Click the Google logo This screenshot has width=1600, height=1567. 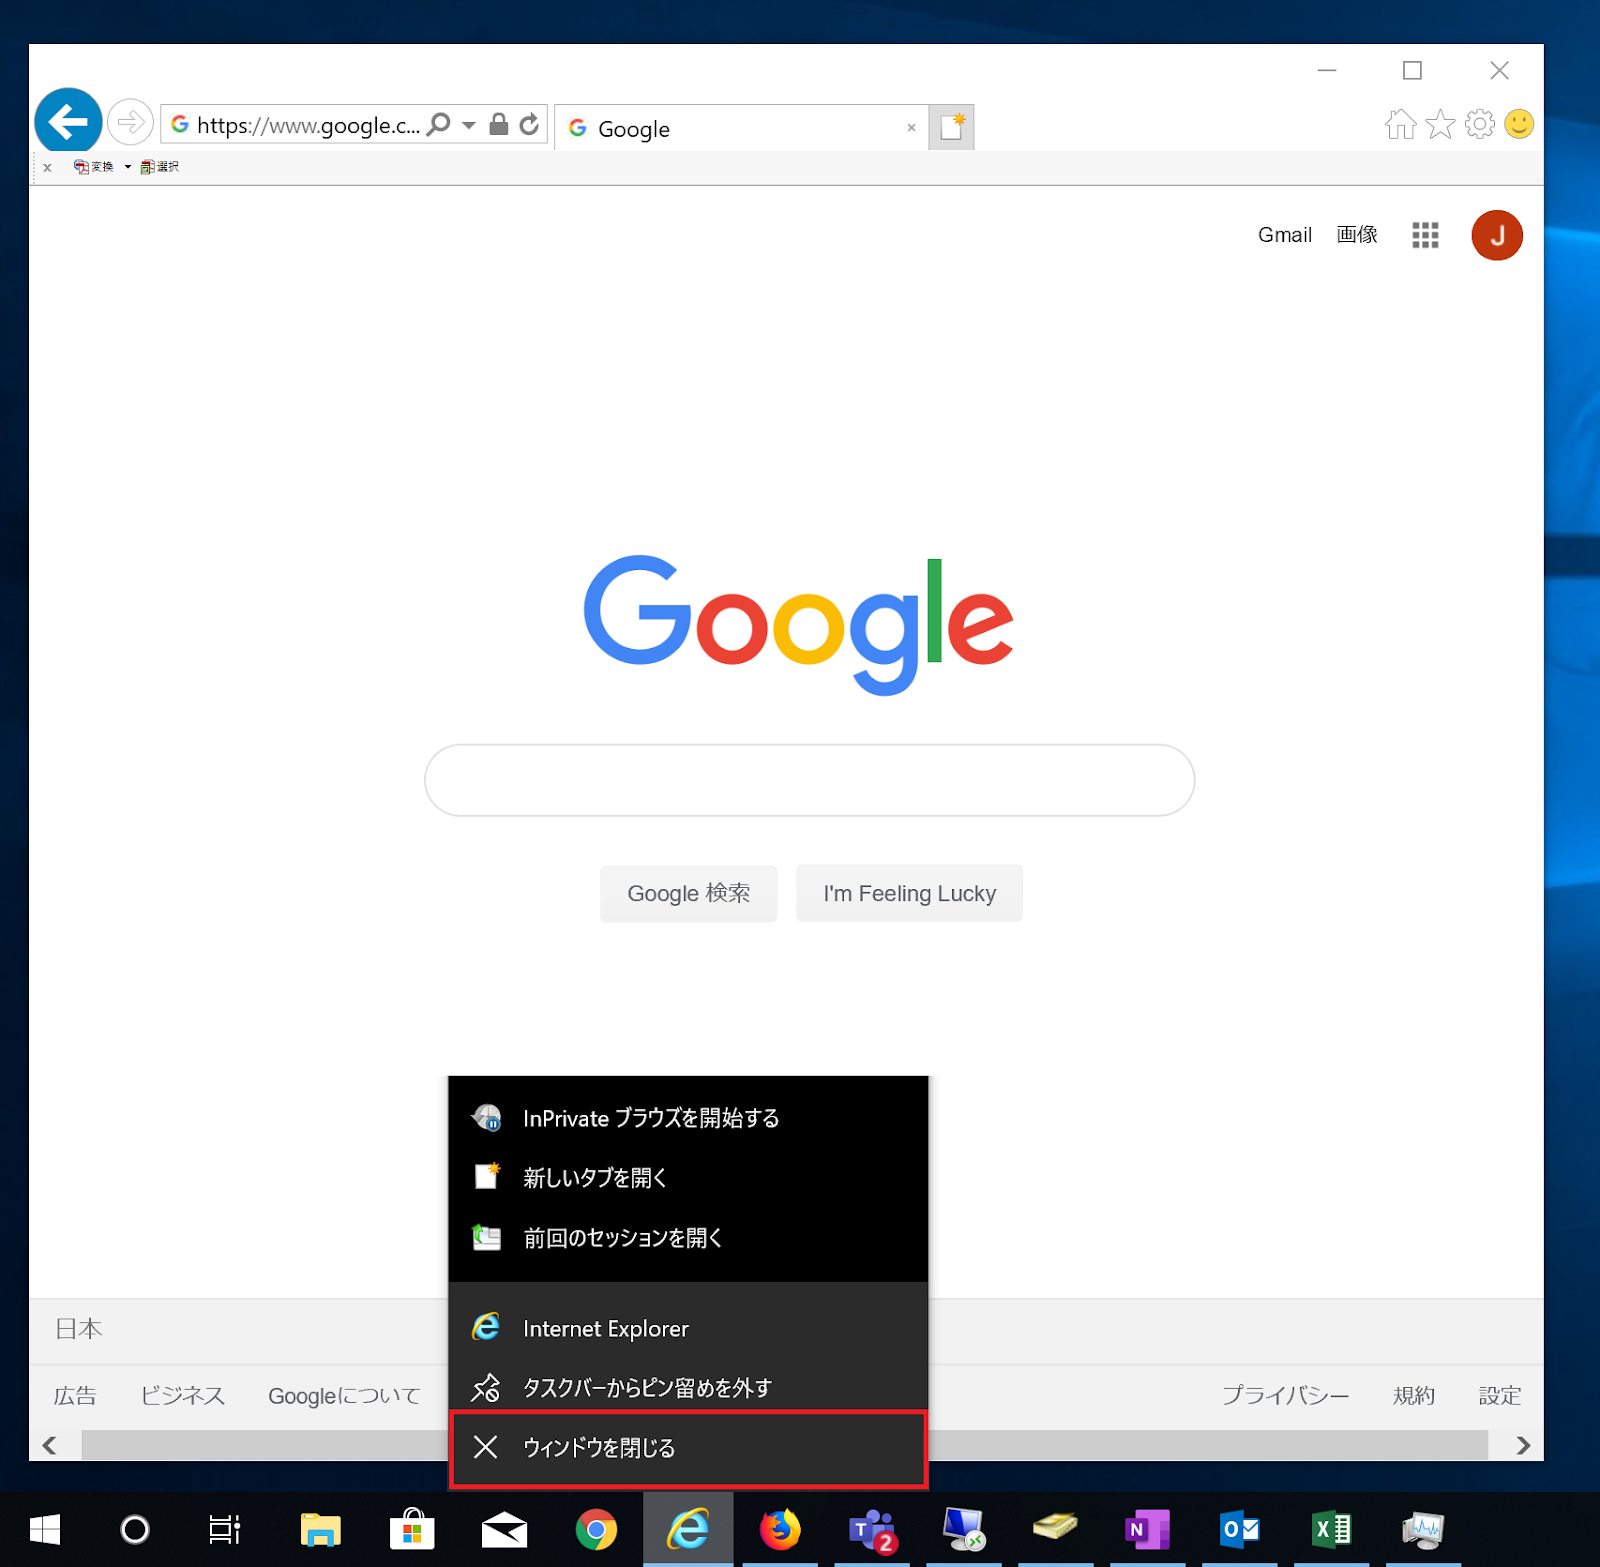[x=799, y=625]
